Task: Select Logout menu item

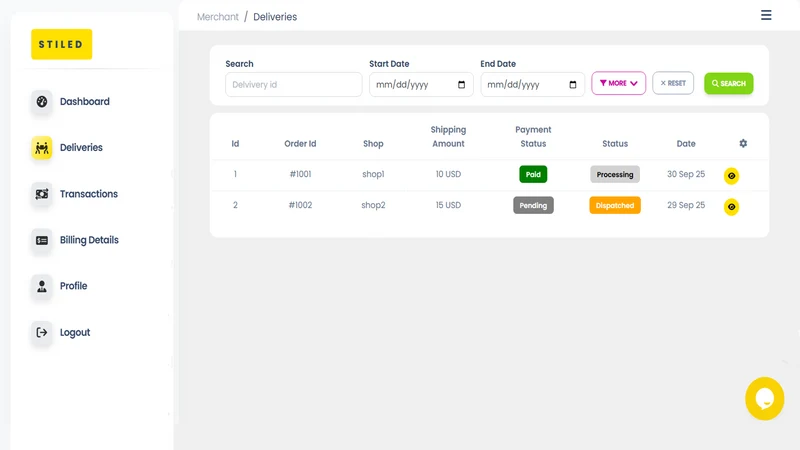Action: pos(75,332)
